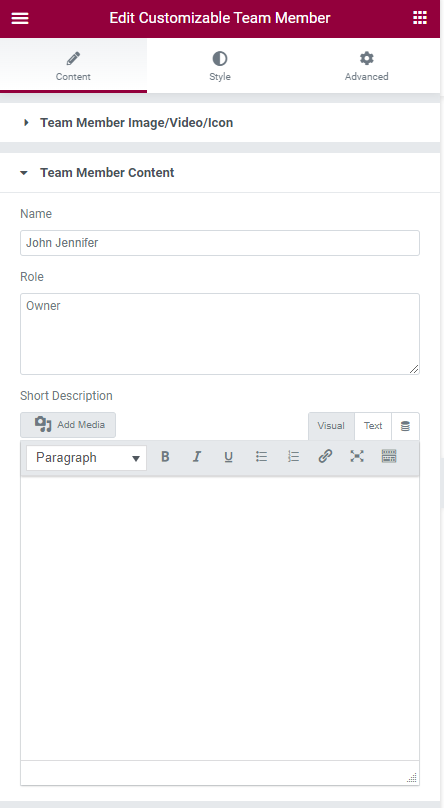The width and height of the screenshot is (444, 808).
Task: Toggle the editor toolbar kitchen sink
Action: [x=389, y=457]
